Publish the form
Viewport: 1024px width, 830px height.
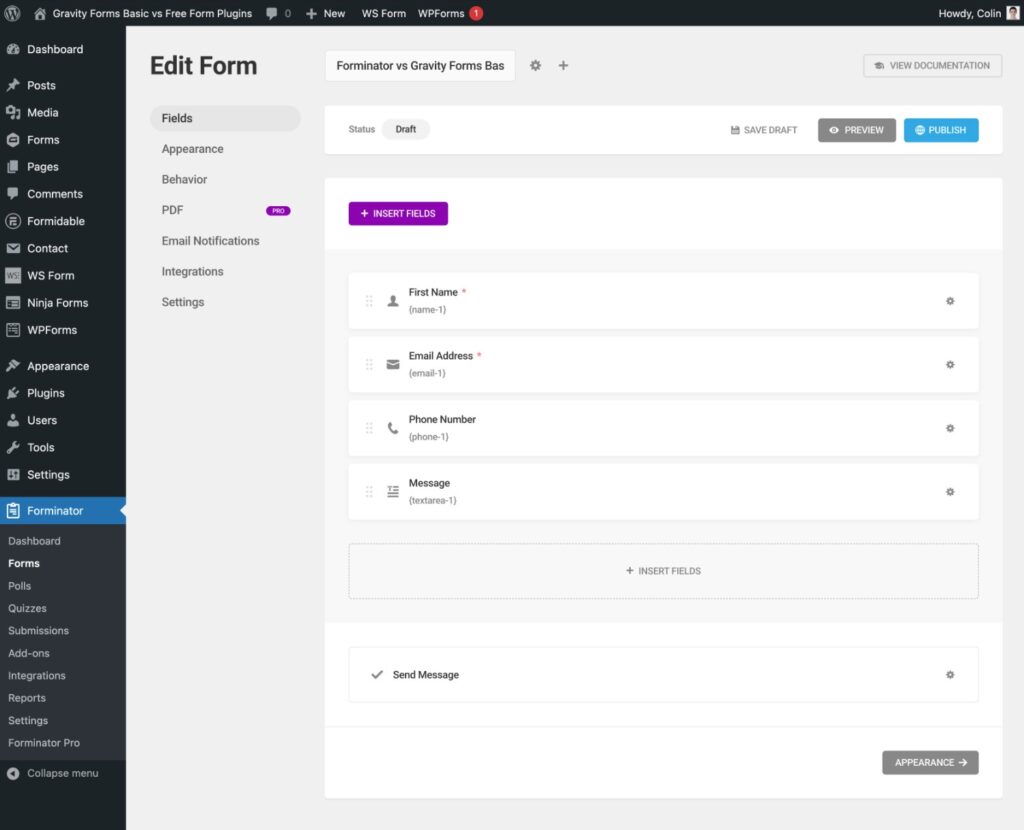coord(940,129)
